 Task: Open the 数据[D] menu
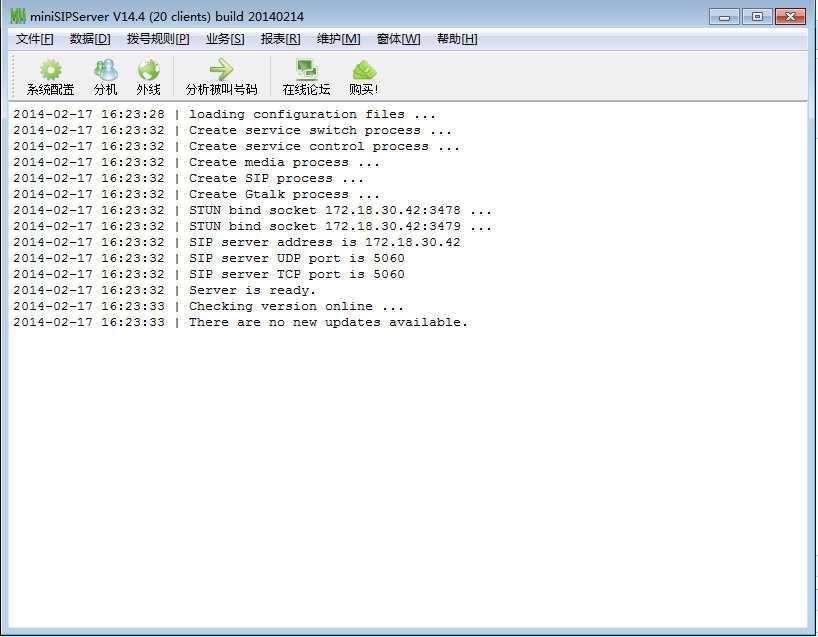(90, 39)
